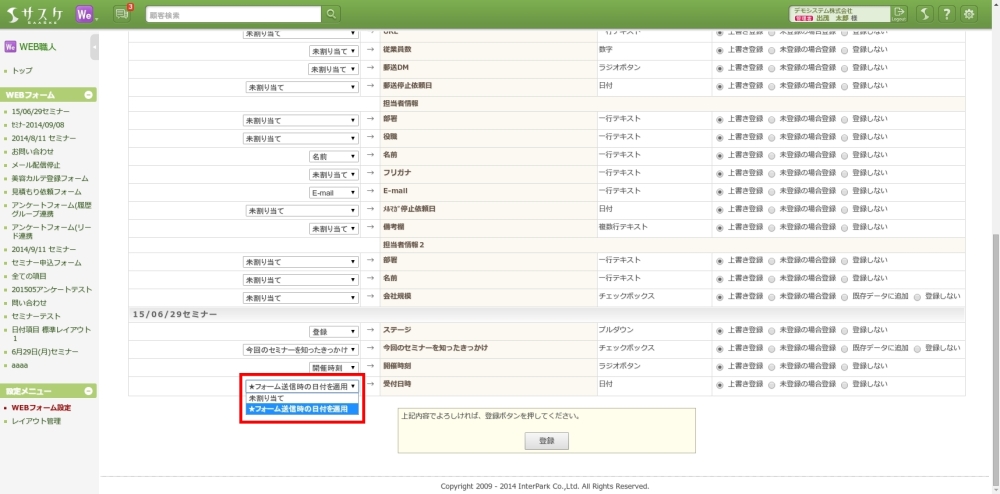Collapse the WEBフォーム sidebar section
The width and height of the screenshot is (1000, 494).
click(x=90, y=94)
